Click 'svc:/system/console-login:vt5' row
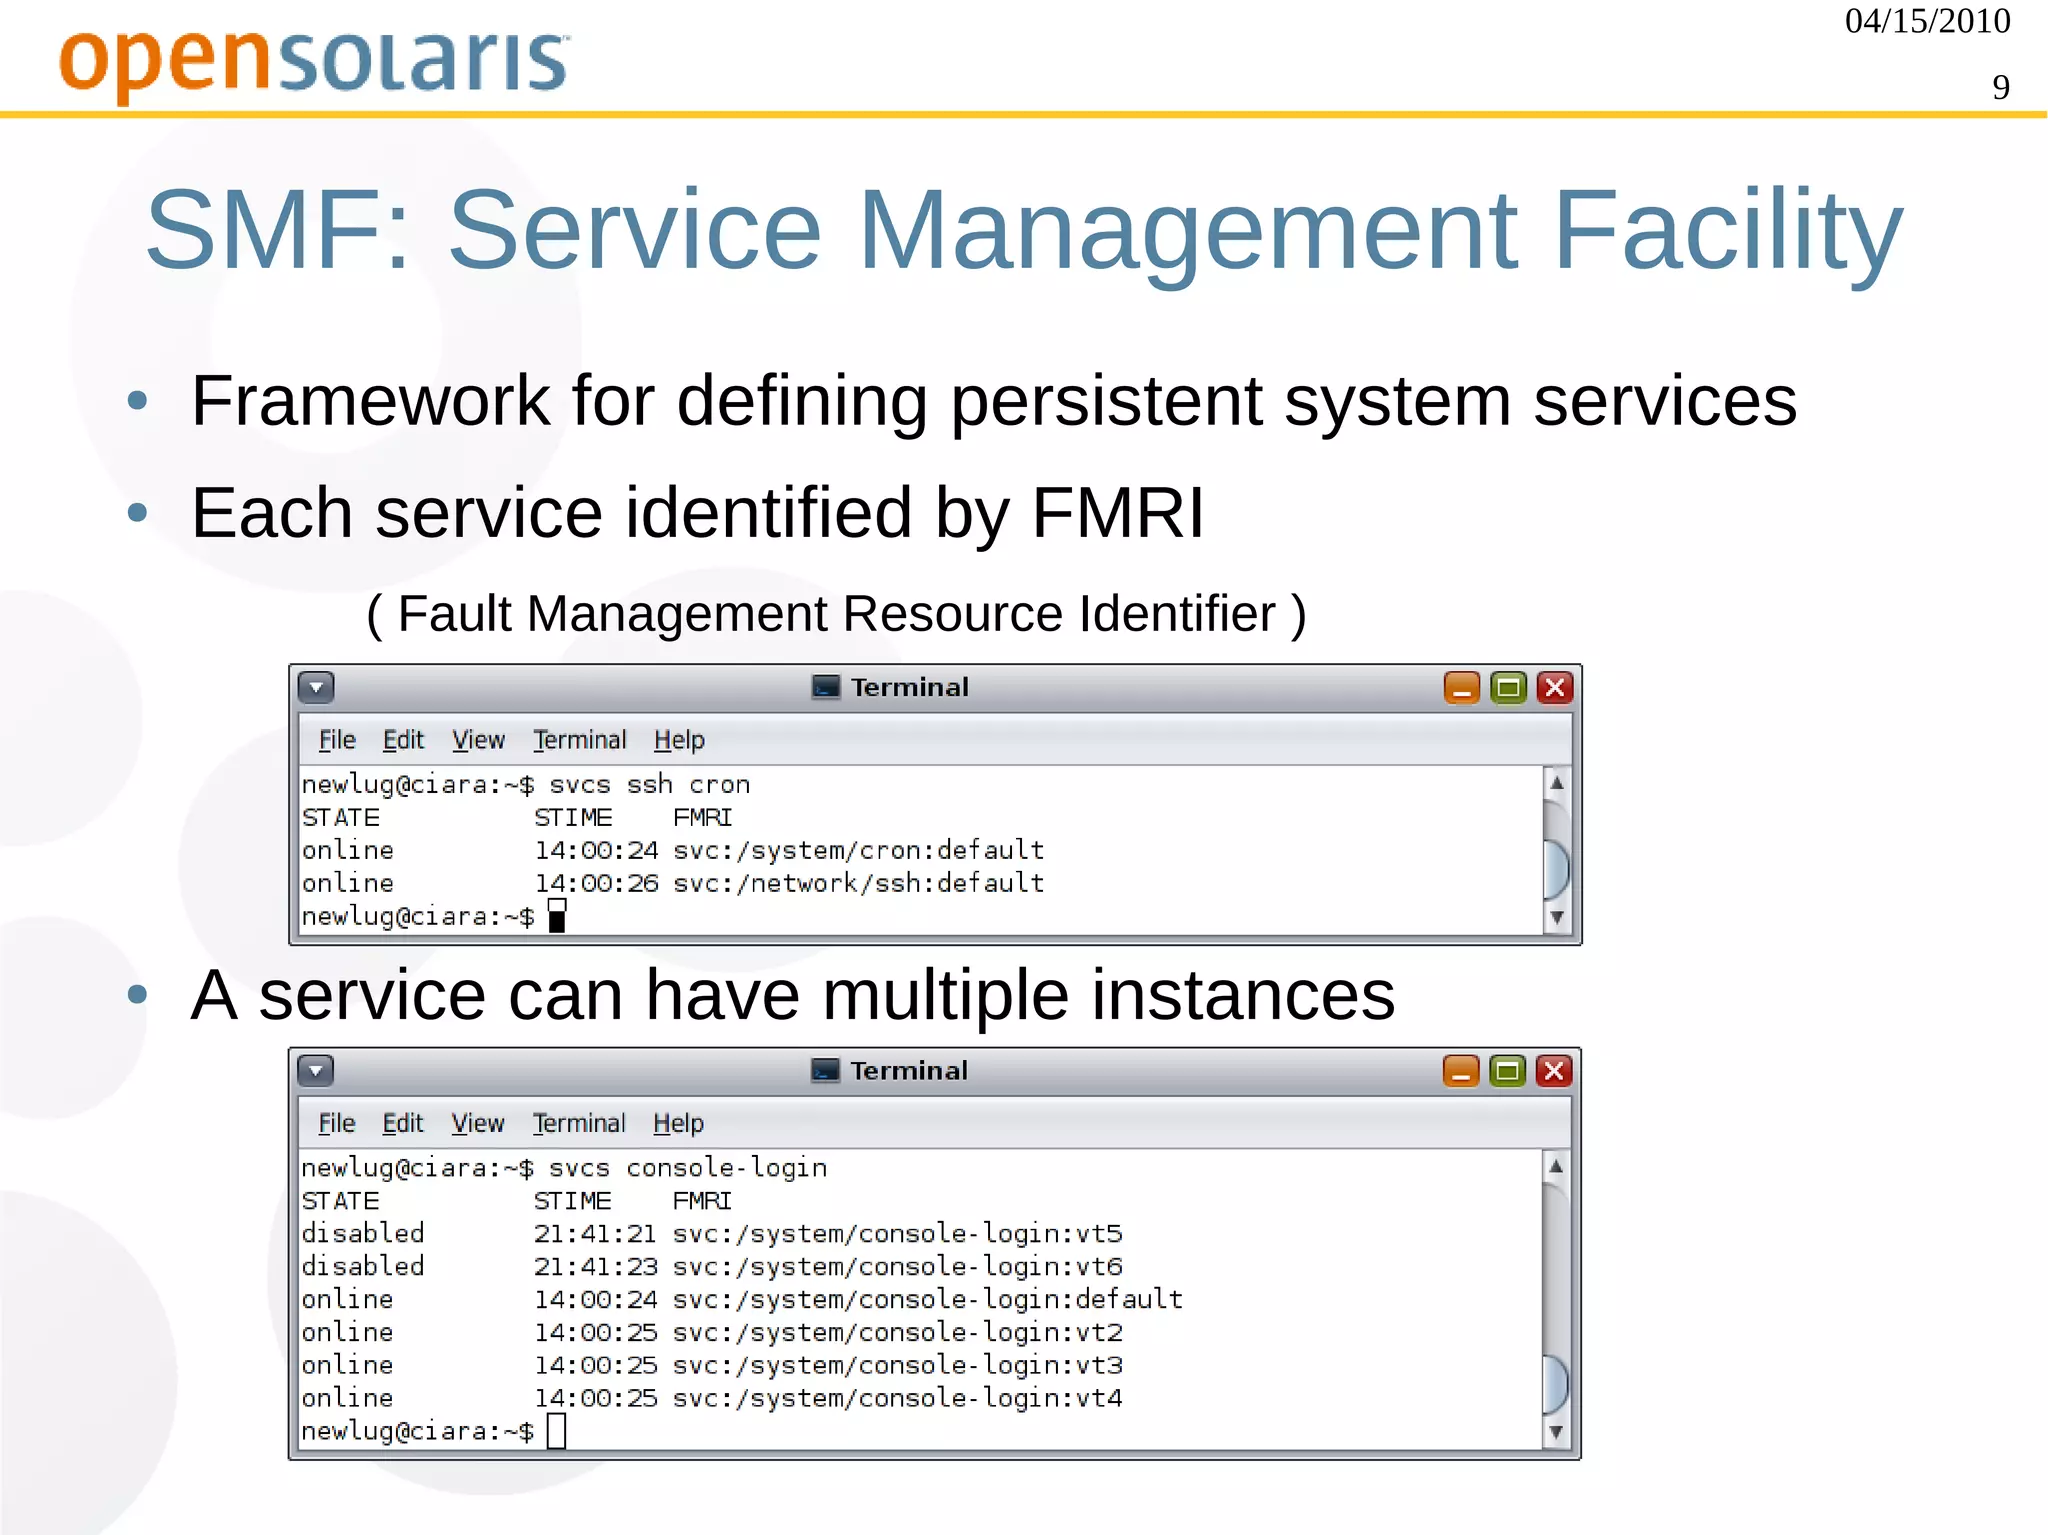This screenshot has height=1535, width=2048. coord(712,1234)
